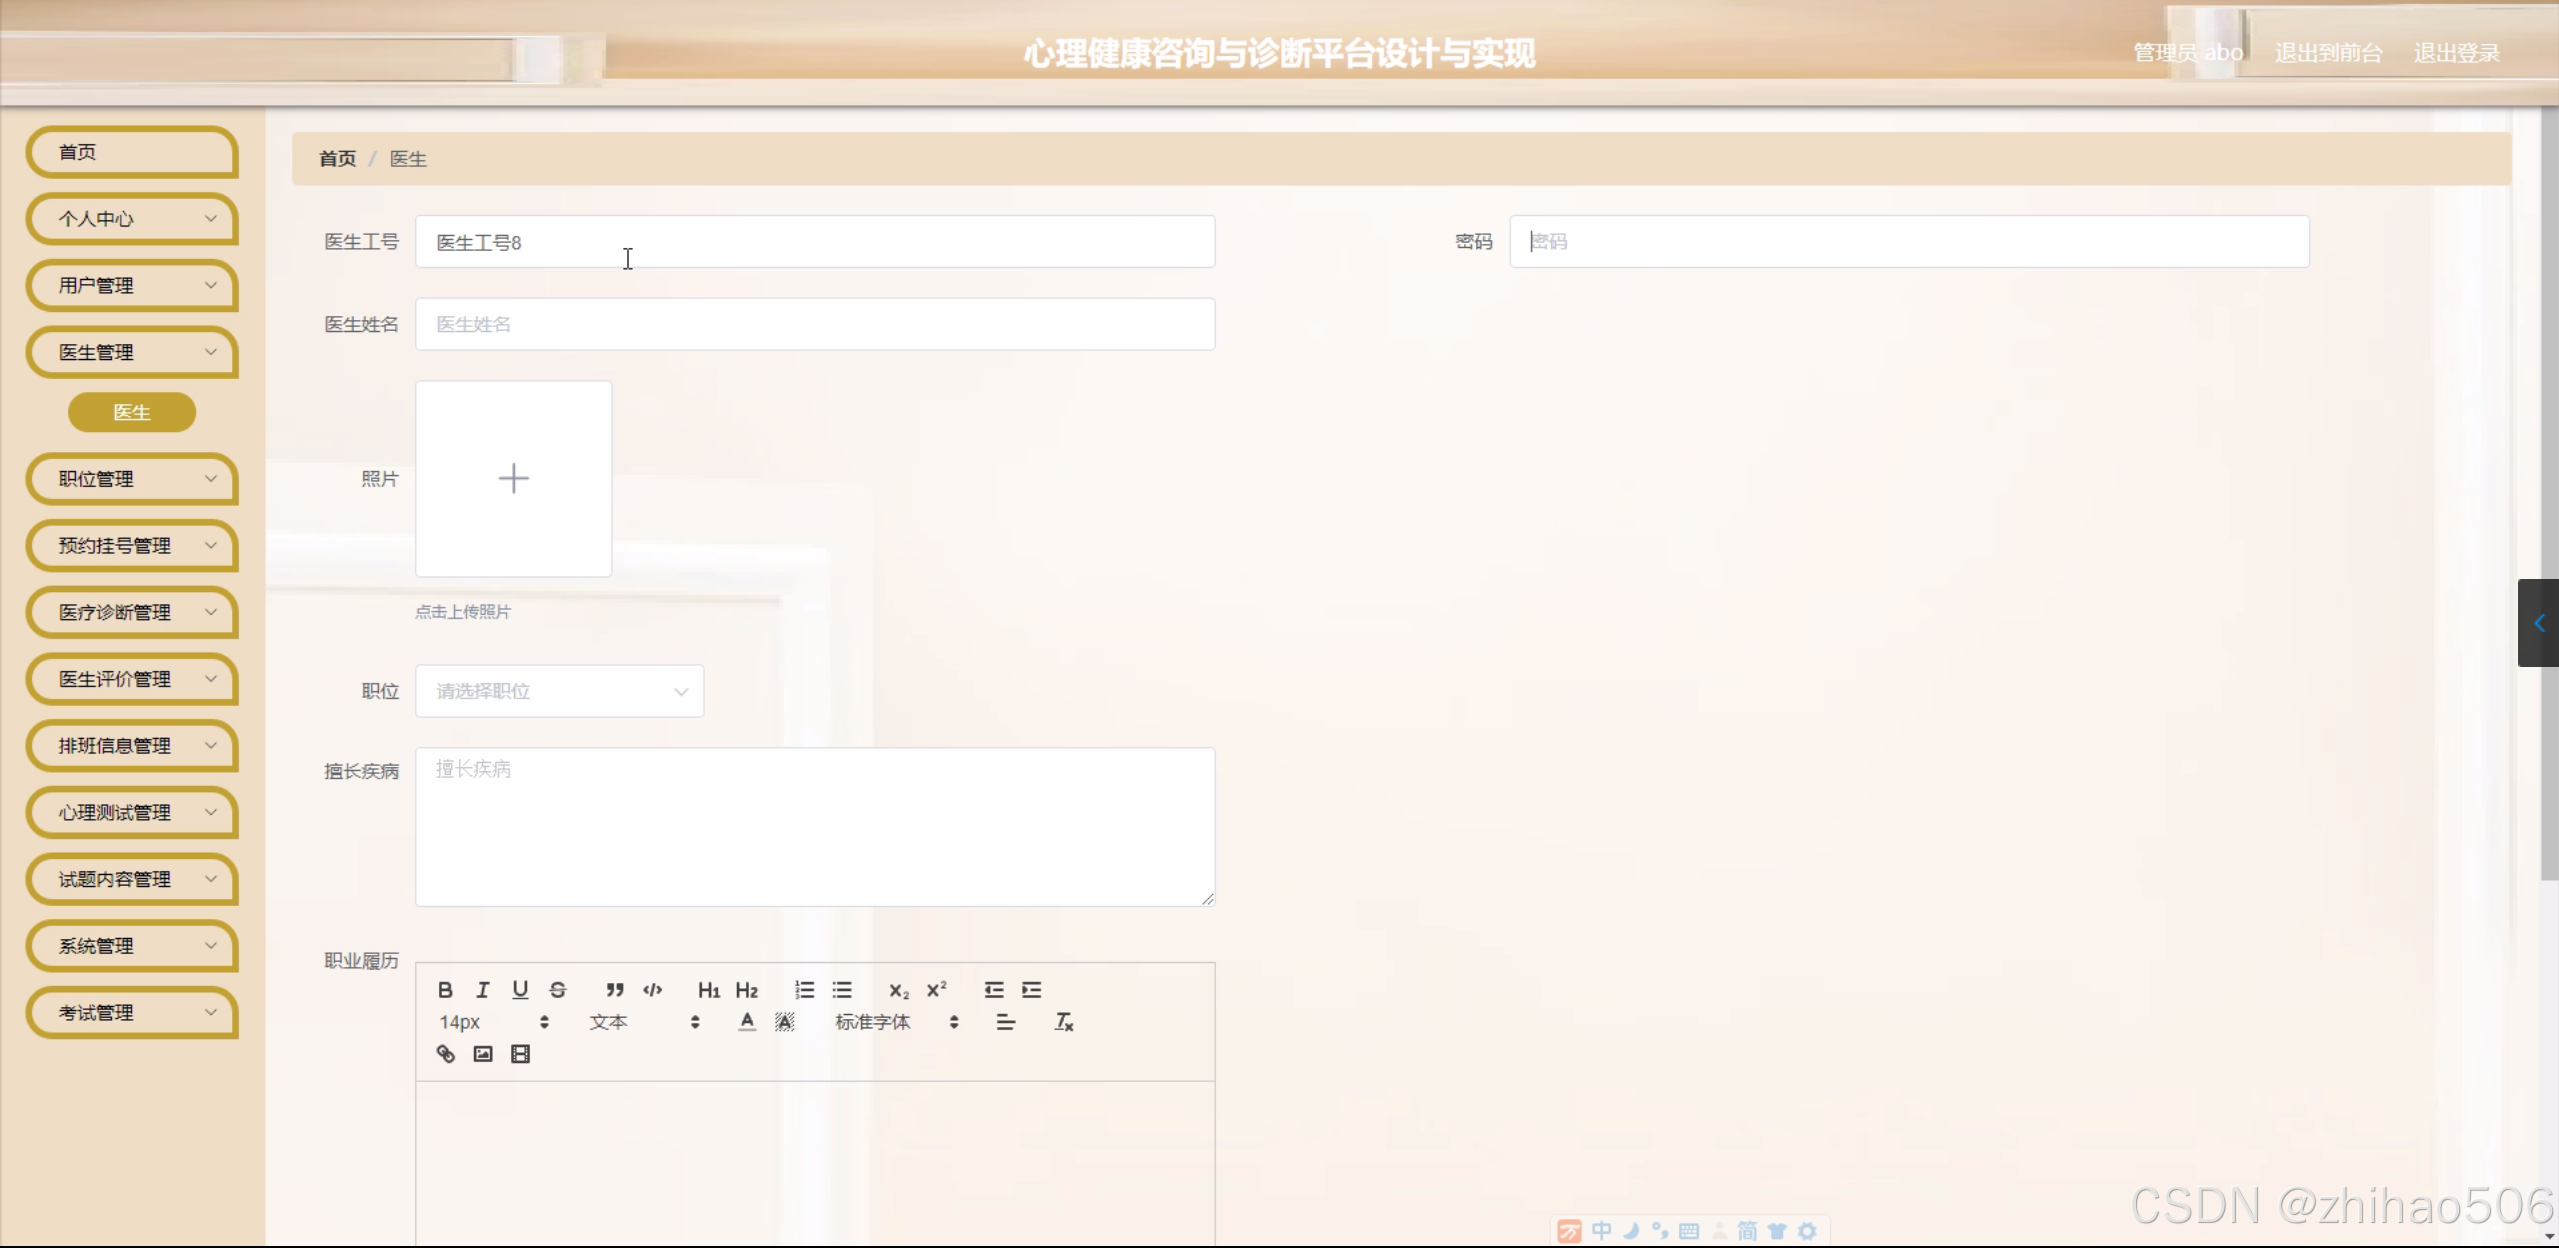
Task: Open the 心理测试管理 sidebar menu
Action: coord(132,813)
